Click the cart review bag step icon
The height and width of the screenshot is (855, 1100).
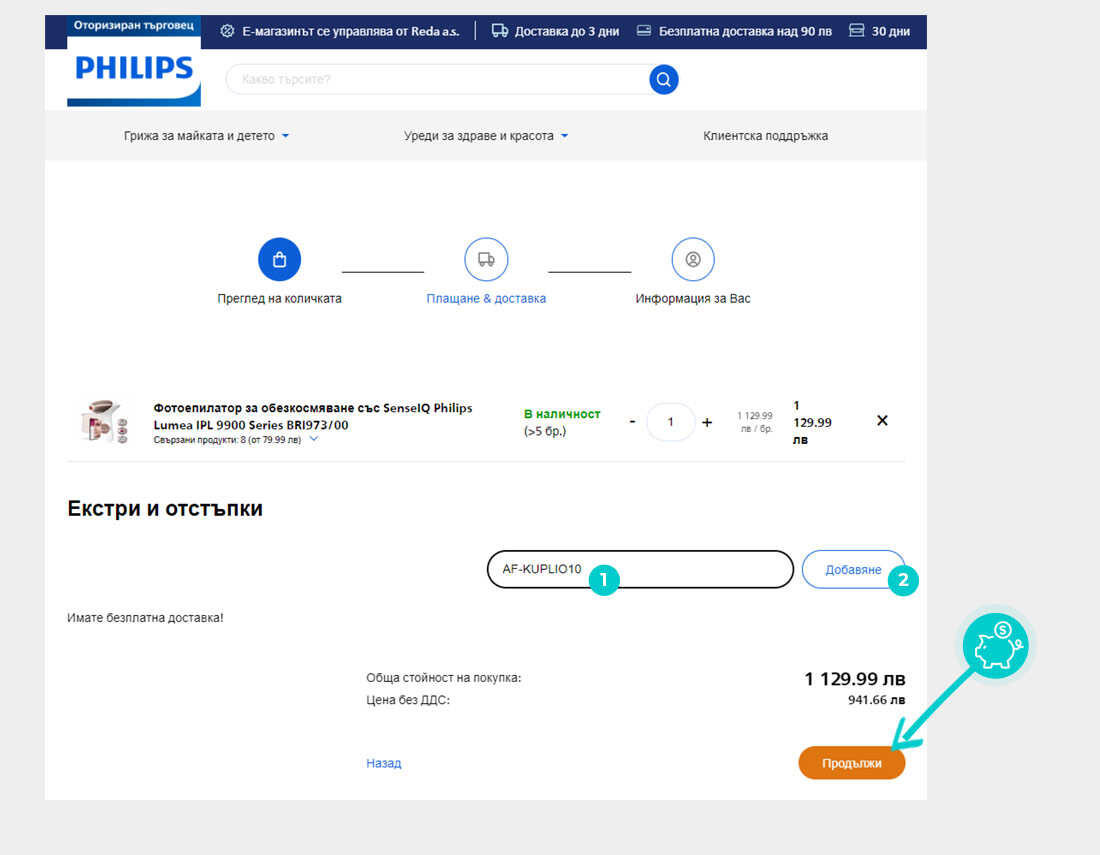click(279, 260)
